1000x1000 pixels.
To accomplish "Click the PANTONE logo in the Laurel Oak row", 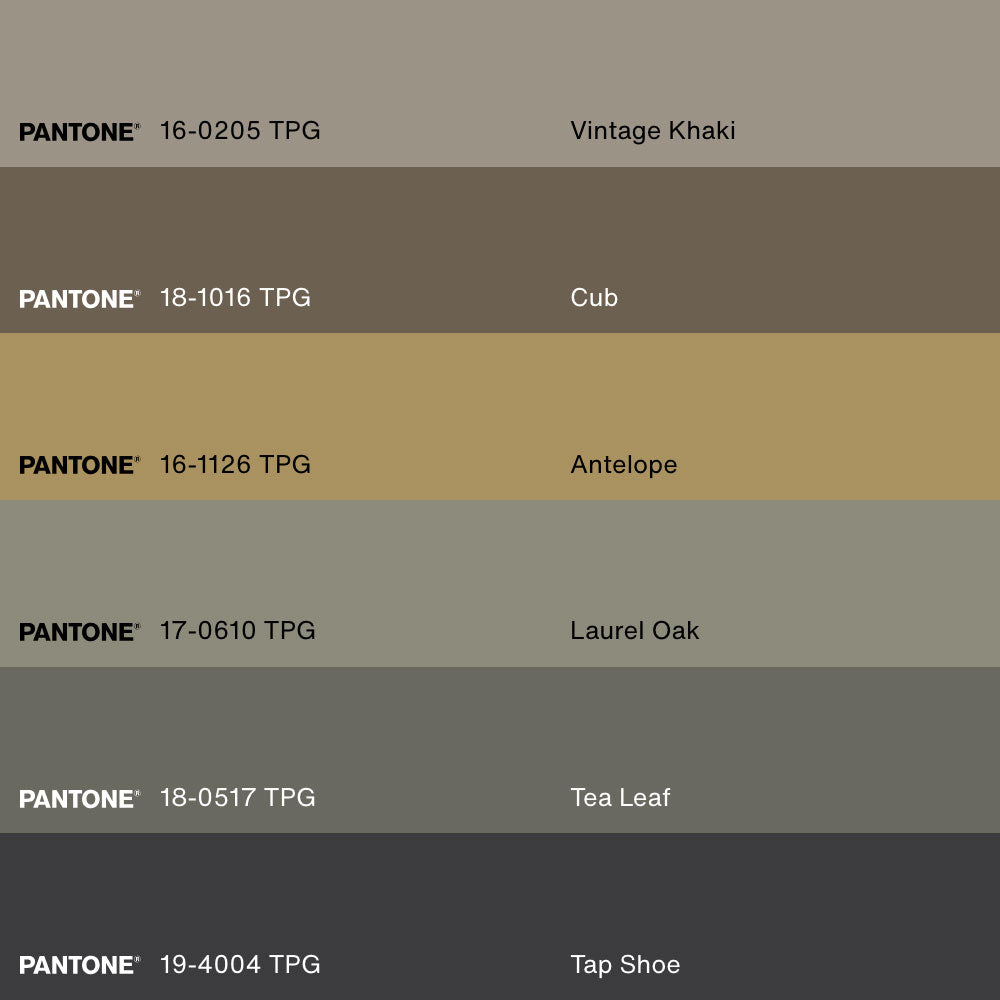I will pyautogui.click(x=79, y=632).
